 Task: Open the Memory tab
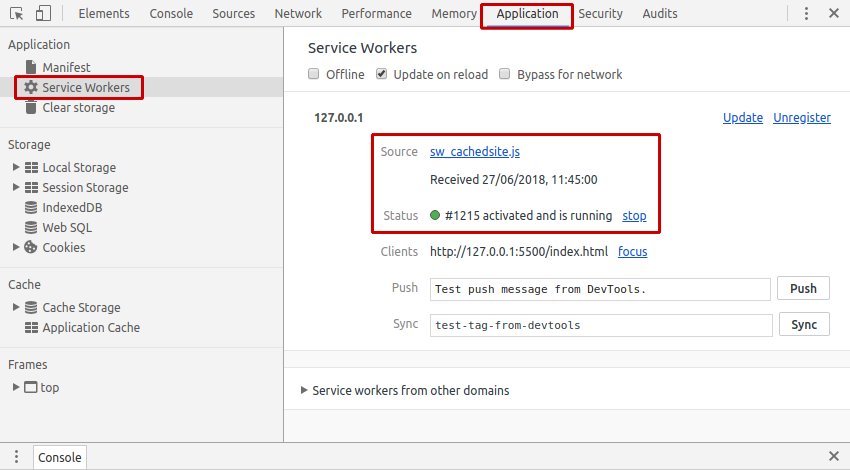tap(454, 14)
